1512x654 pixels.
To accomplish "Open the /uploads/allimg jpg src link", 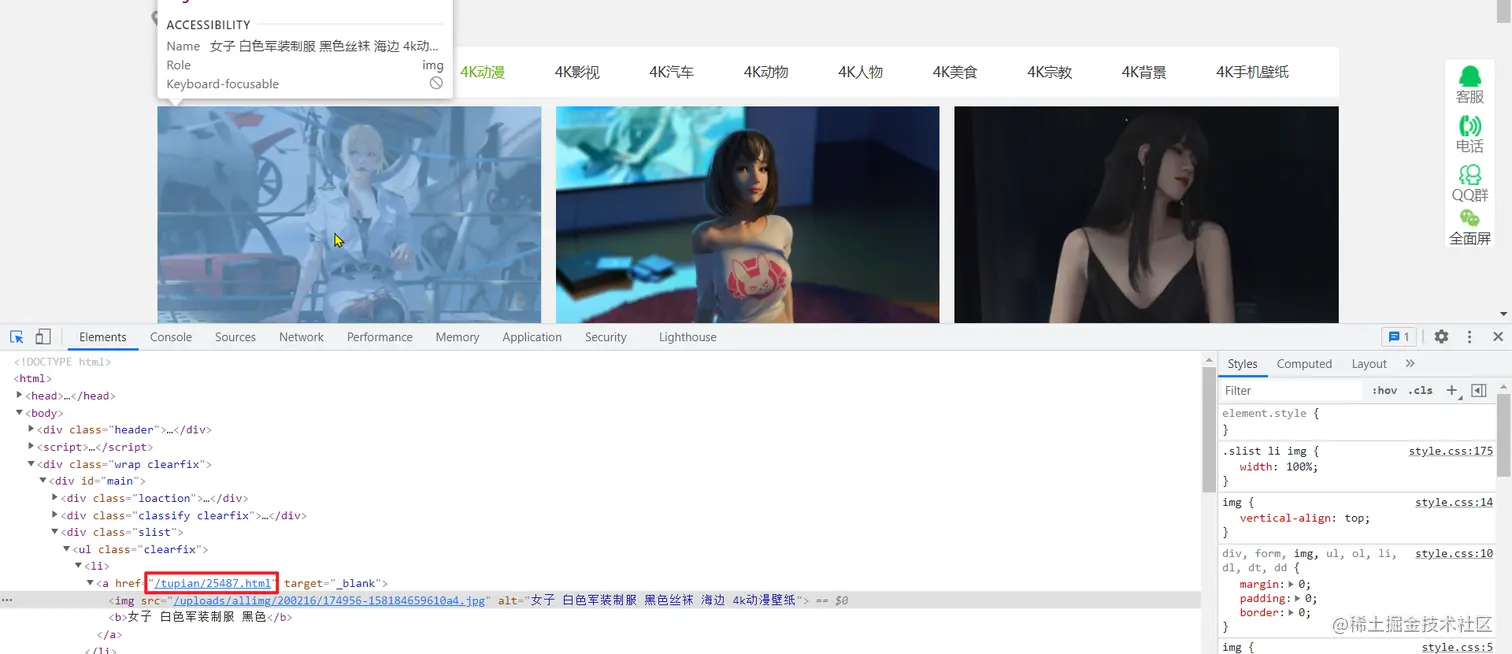I will [x=330, y=600].
